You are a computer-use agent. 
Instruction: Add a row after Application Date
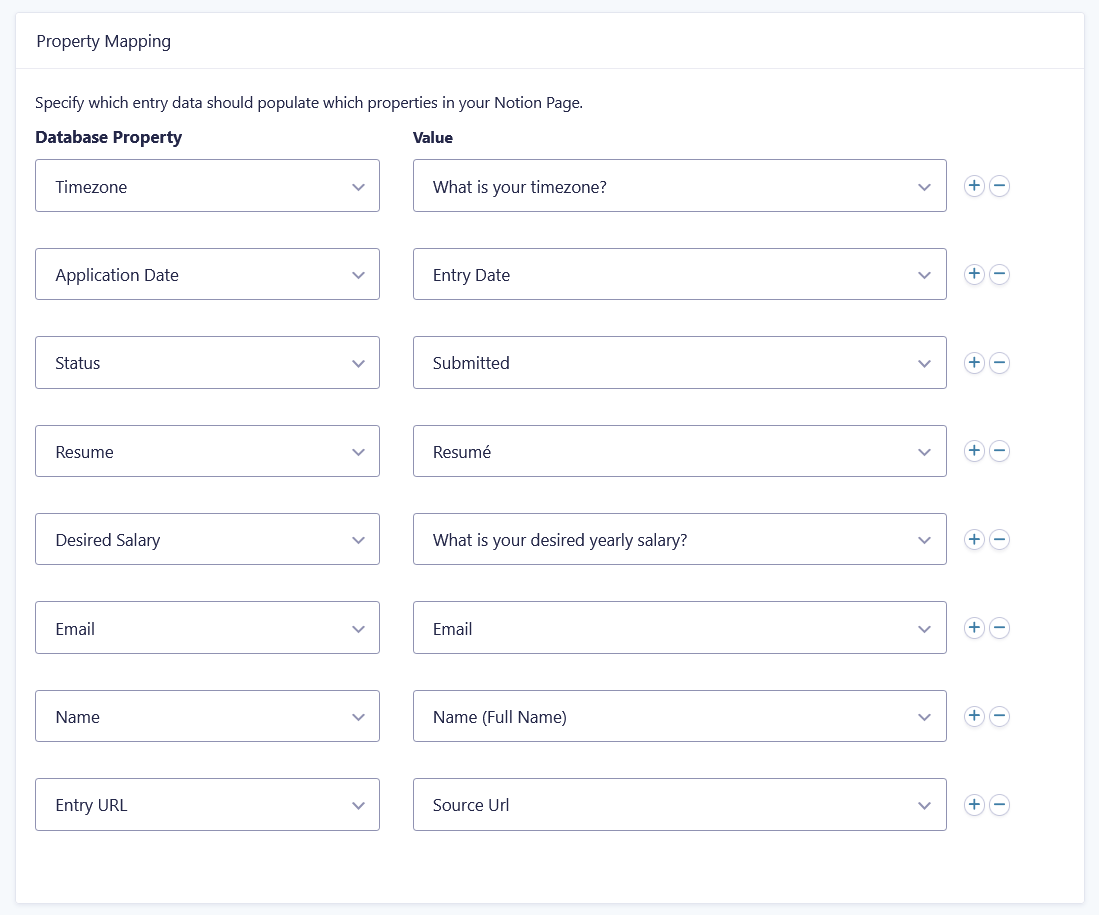[974, 274]
